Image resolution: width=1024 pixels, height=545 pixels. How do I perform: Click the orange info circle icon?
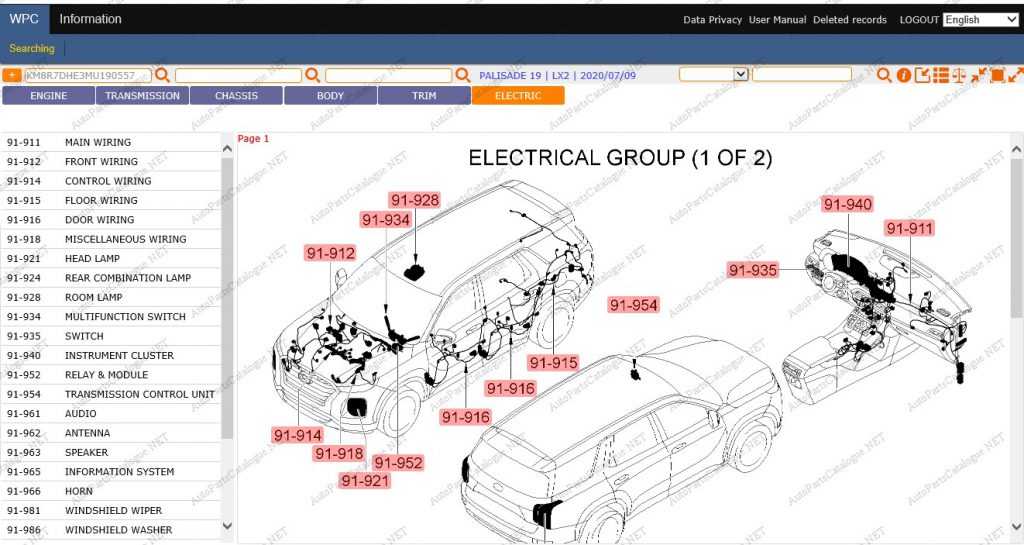904,75
